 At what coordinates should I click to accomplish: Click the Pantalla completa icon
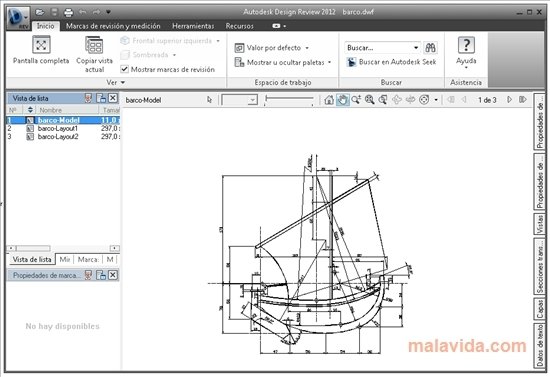coord(41,45)
